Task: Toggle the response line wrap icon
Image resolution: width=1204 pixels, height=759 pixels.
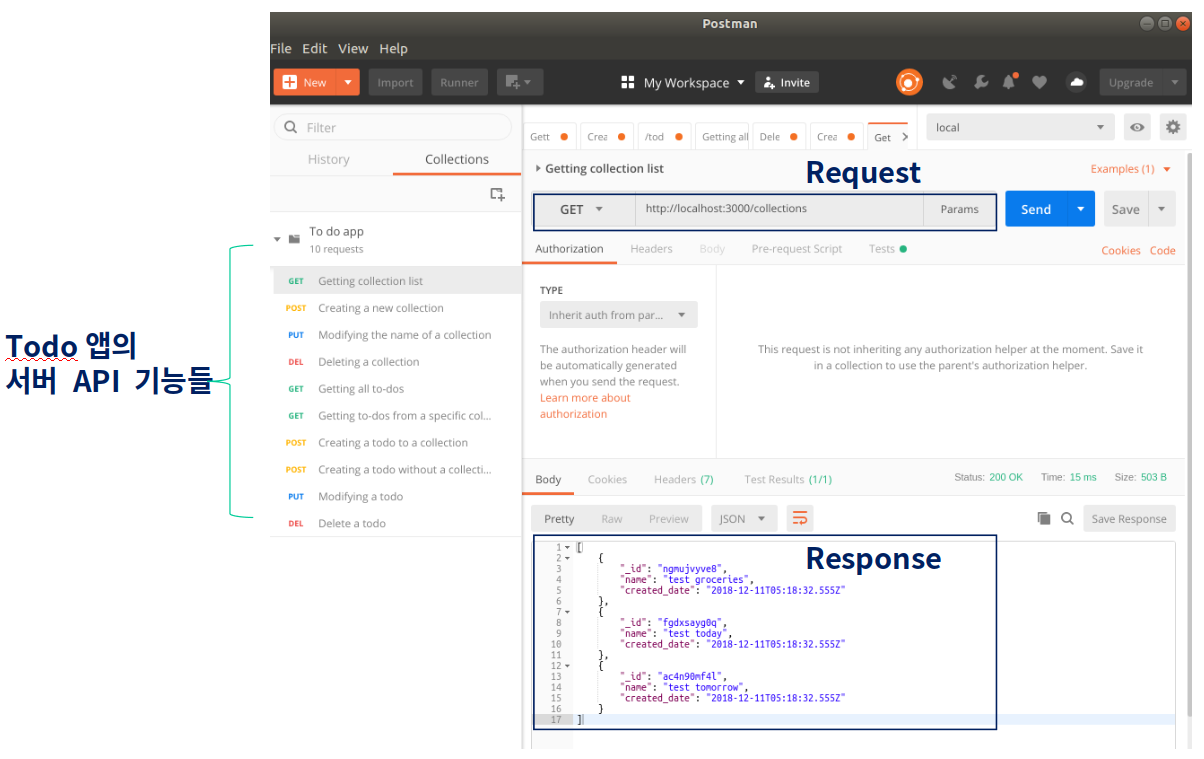Action: click(800, 518)
